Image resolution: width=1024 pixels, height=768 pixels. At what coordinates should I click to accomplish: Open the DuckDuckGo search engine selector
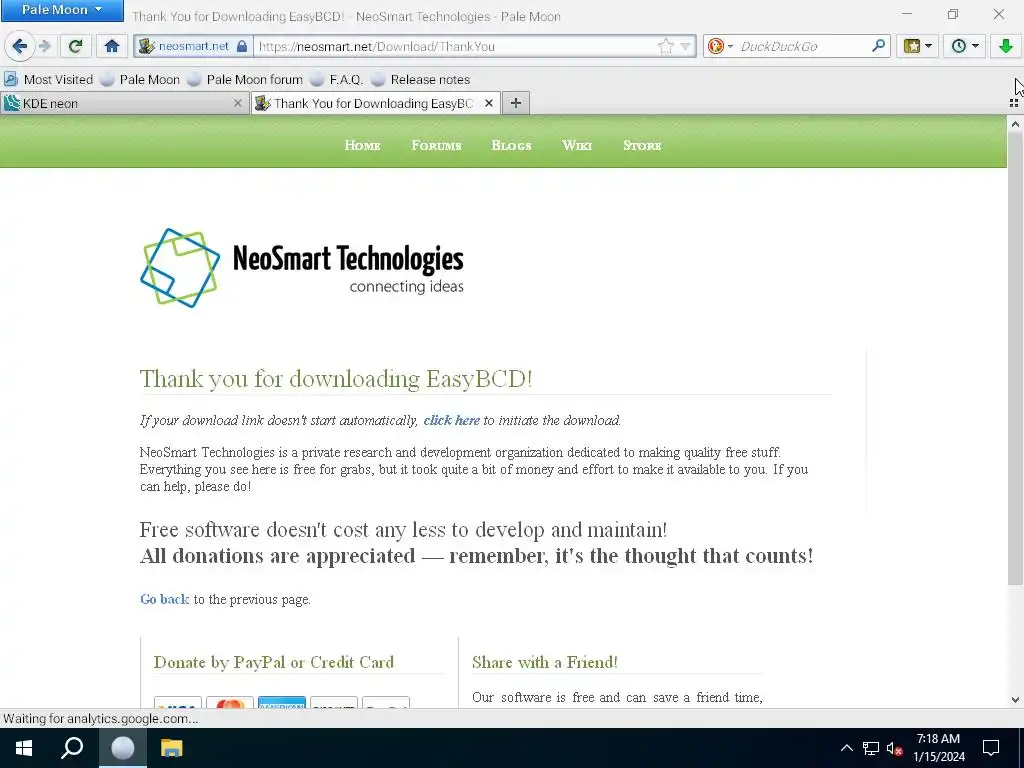(x=720, y=46)
